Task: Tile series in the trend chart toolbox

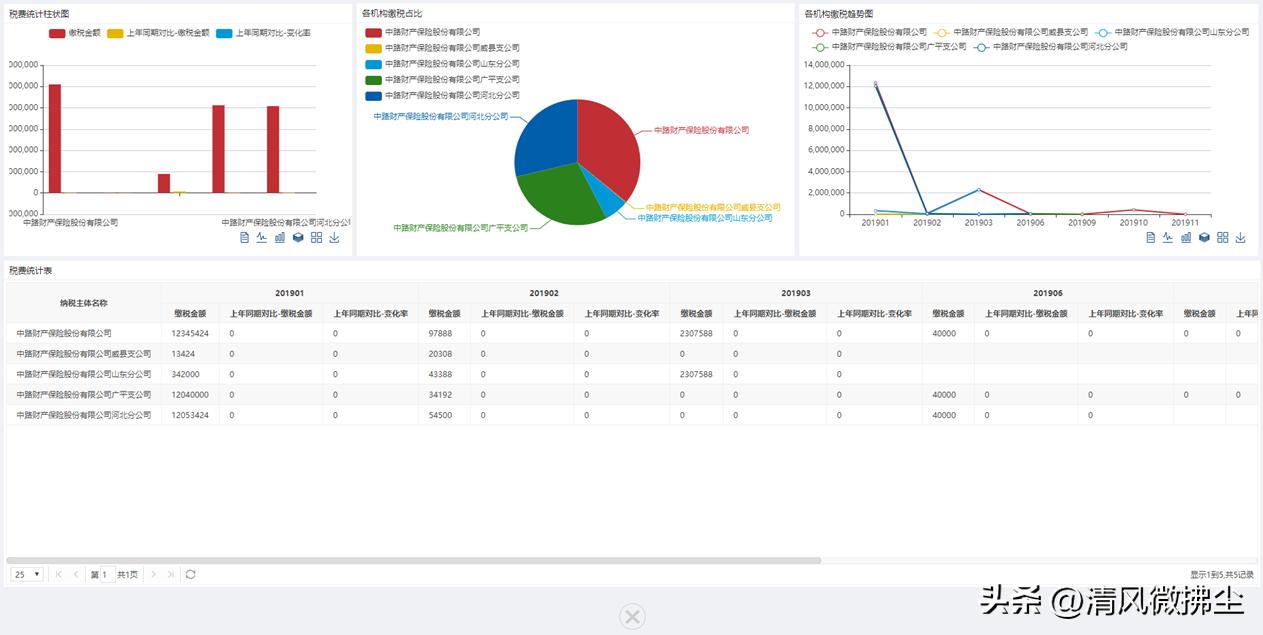Action: coord(1222,237)
